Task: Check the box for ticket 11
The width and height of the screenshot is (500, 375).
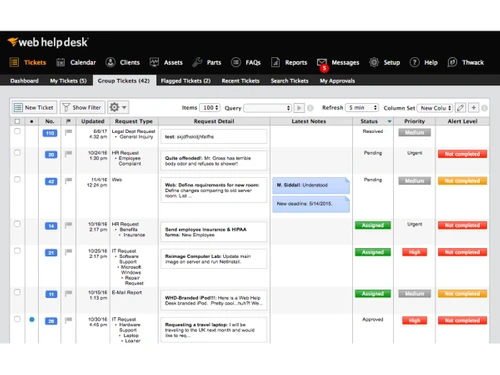Action: 17,292
